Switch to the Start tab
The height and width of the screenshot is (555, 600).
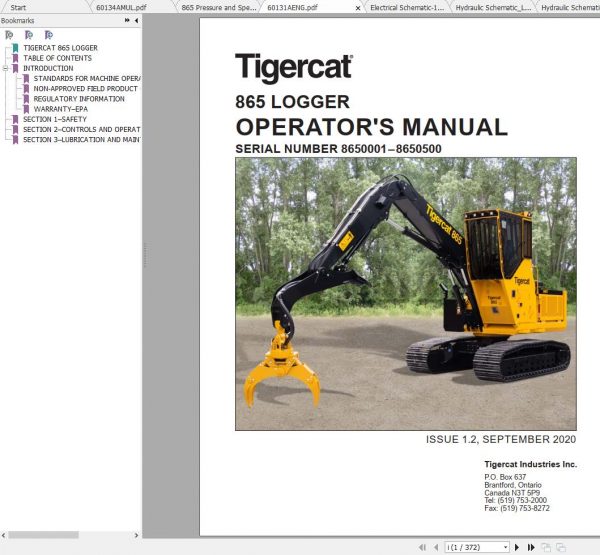point(18,7)
